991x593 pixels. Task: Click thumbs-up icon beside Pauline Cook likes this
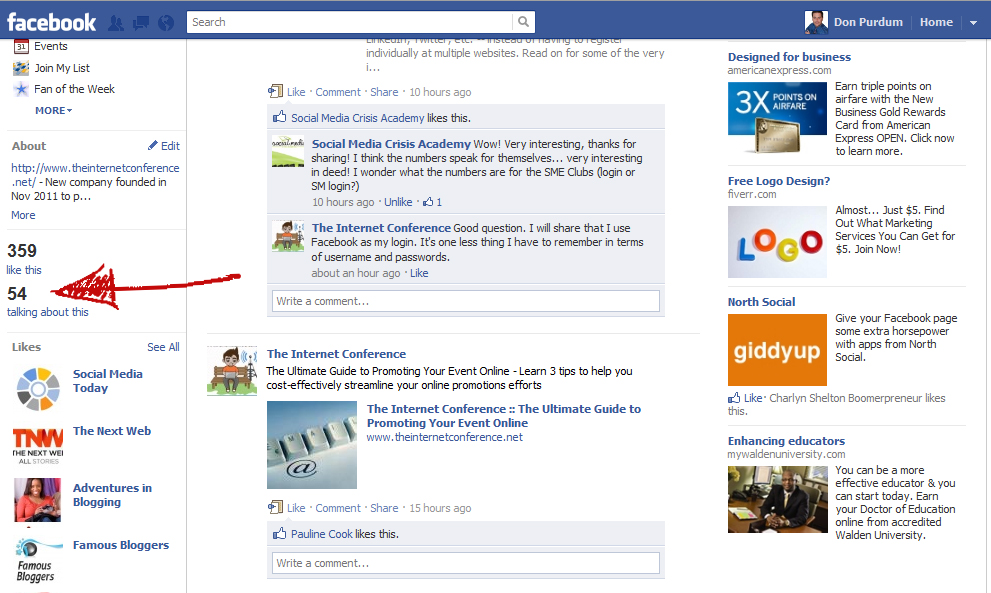(279, 534)
